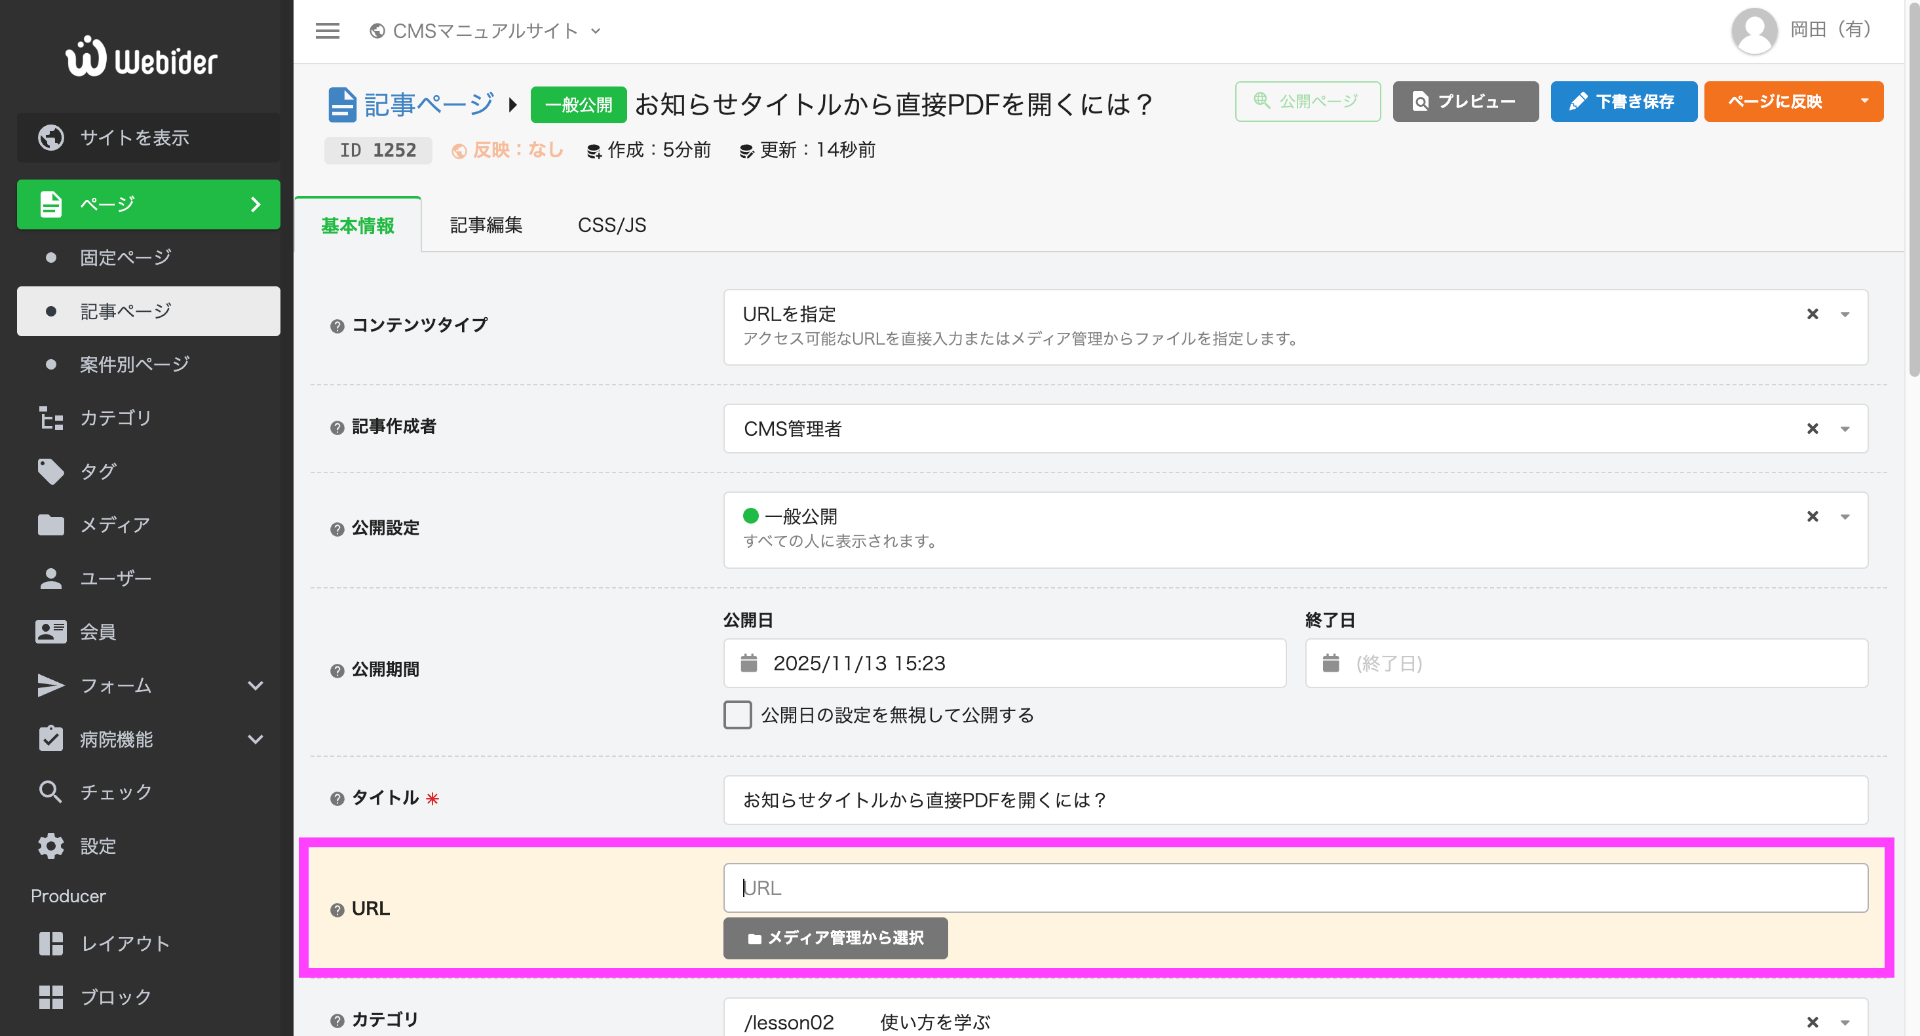
Task: Click help icon beside コンテンツタイプ
Action: click(337, 326)
